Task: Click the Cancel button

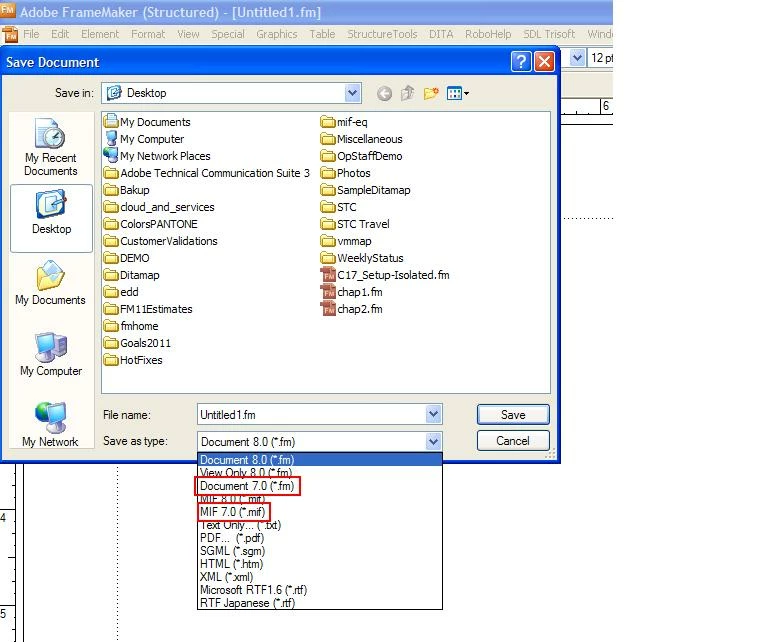Action: (x=513, y=441)
